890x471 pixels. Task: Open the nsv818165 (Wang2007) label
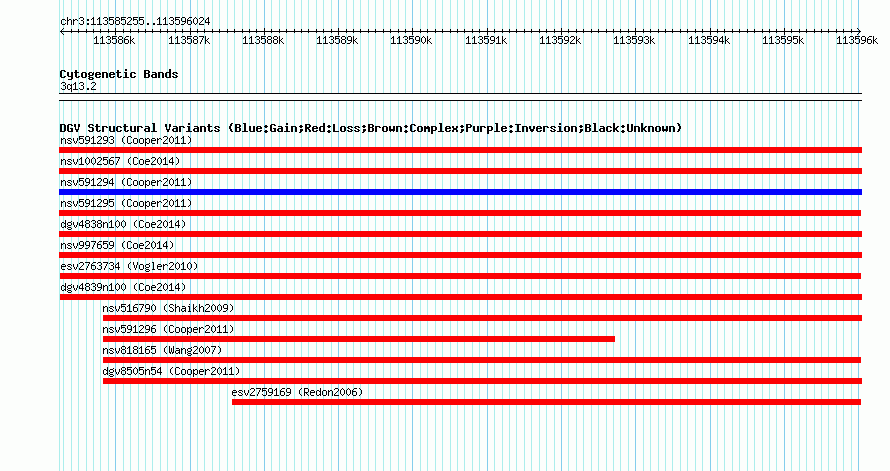coord(162,350)
